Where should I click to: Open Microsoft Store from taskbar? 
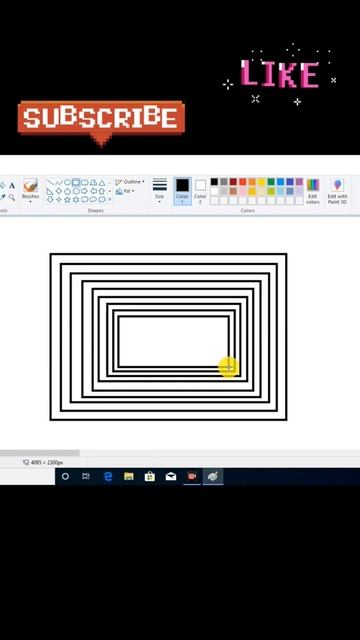(150, 476)
